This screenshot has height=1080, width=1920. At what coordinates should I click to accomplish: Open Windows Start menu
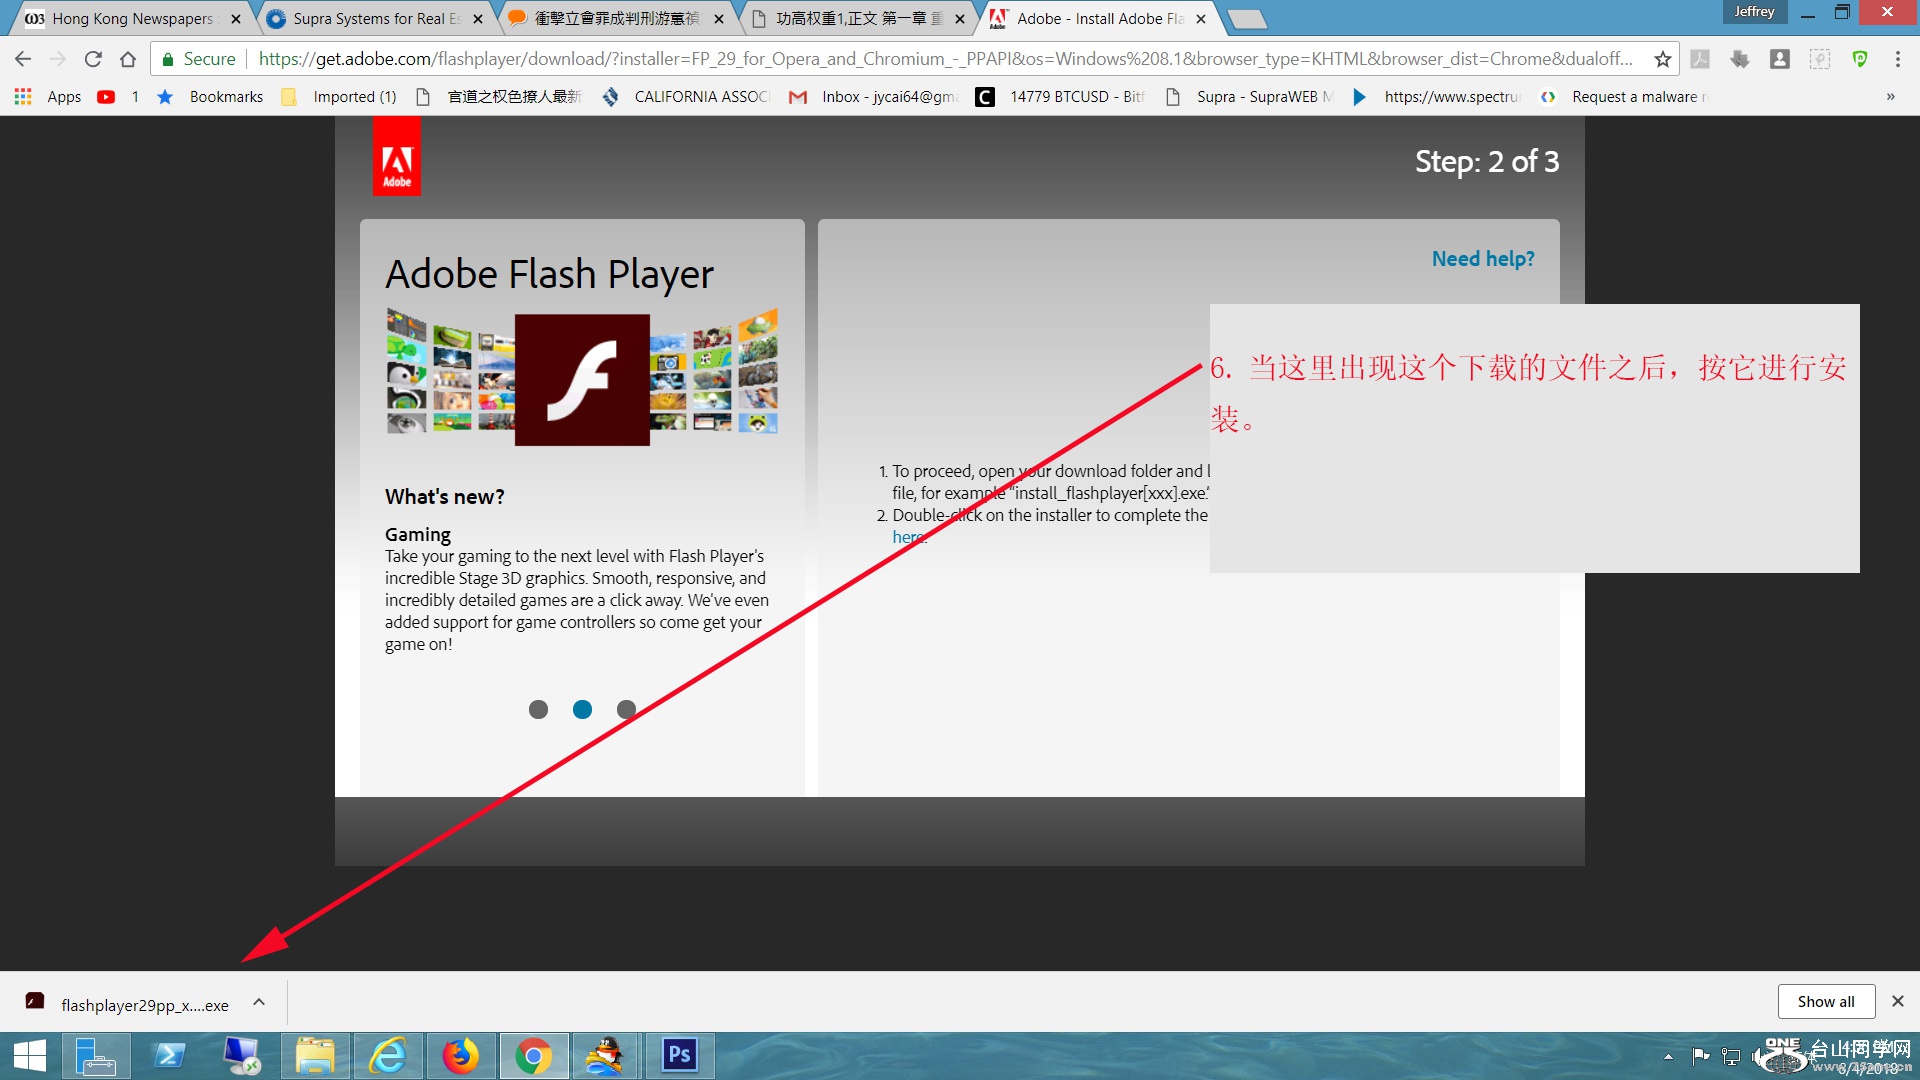[30, 1056]
